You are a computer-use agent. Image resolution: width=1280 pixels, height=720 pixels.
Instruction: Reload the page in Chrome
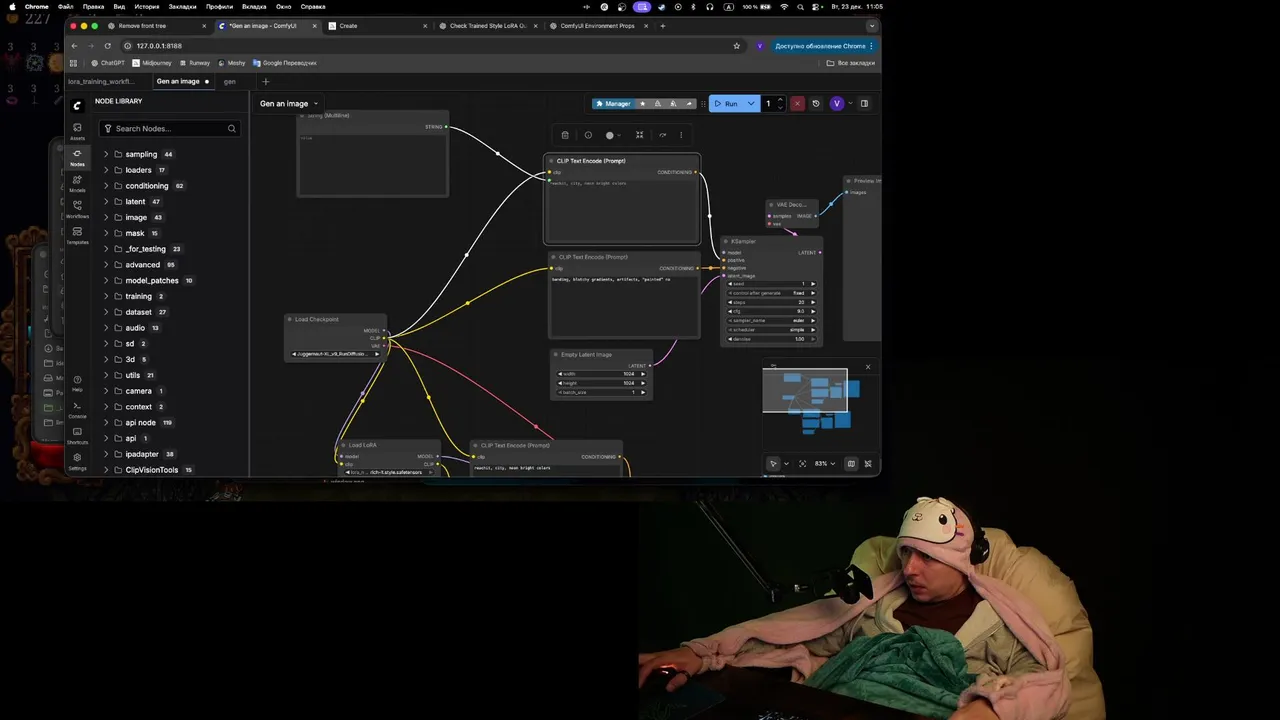(107, 46)
